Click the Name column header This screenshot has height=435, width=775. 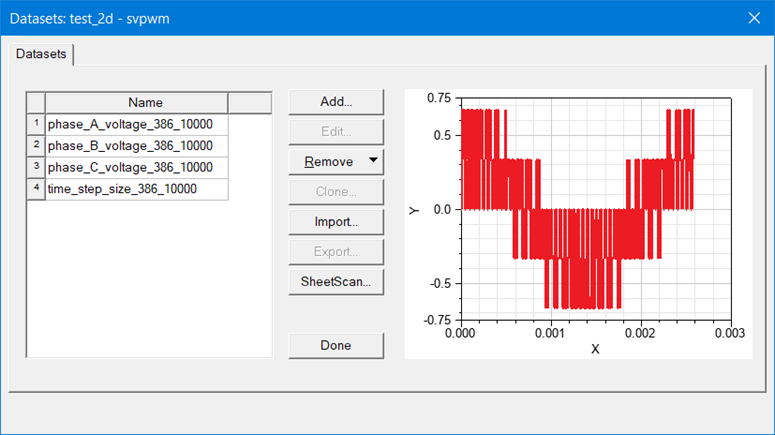(x=136, y=102)
